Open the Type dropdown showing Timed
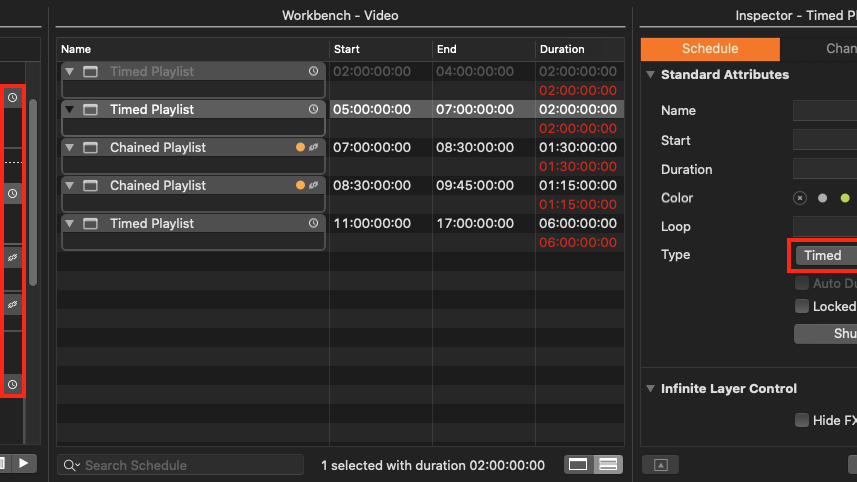Viewport: 857px width, 482px height. 826,256
